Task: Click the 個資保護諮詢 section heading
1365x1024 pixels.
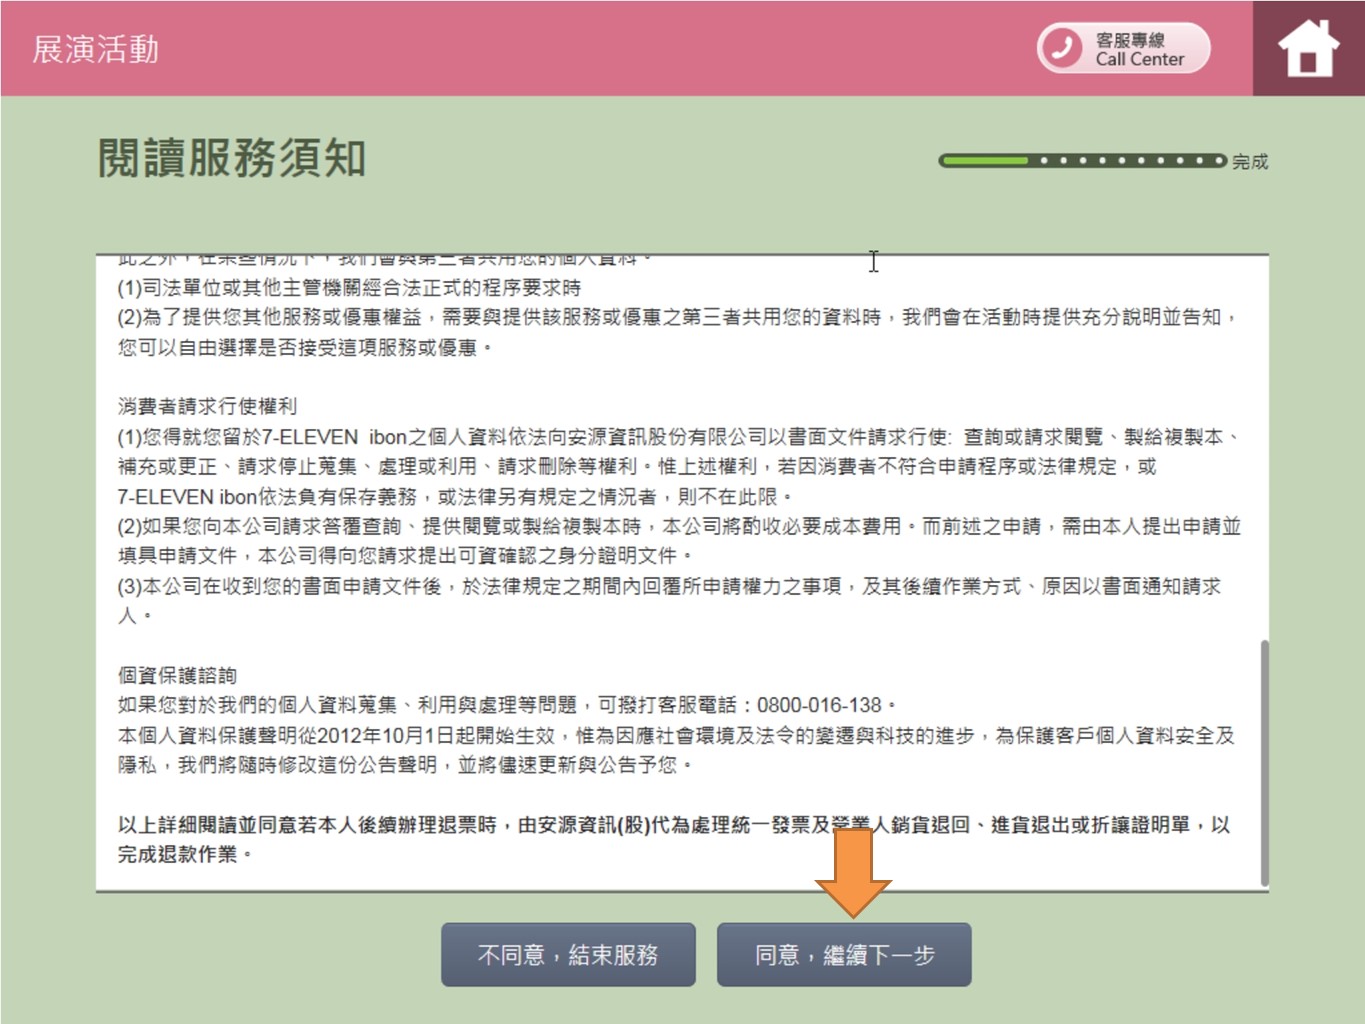Action: click(x=177, y=675)
